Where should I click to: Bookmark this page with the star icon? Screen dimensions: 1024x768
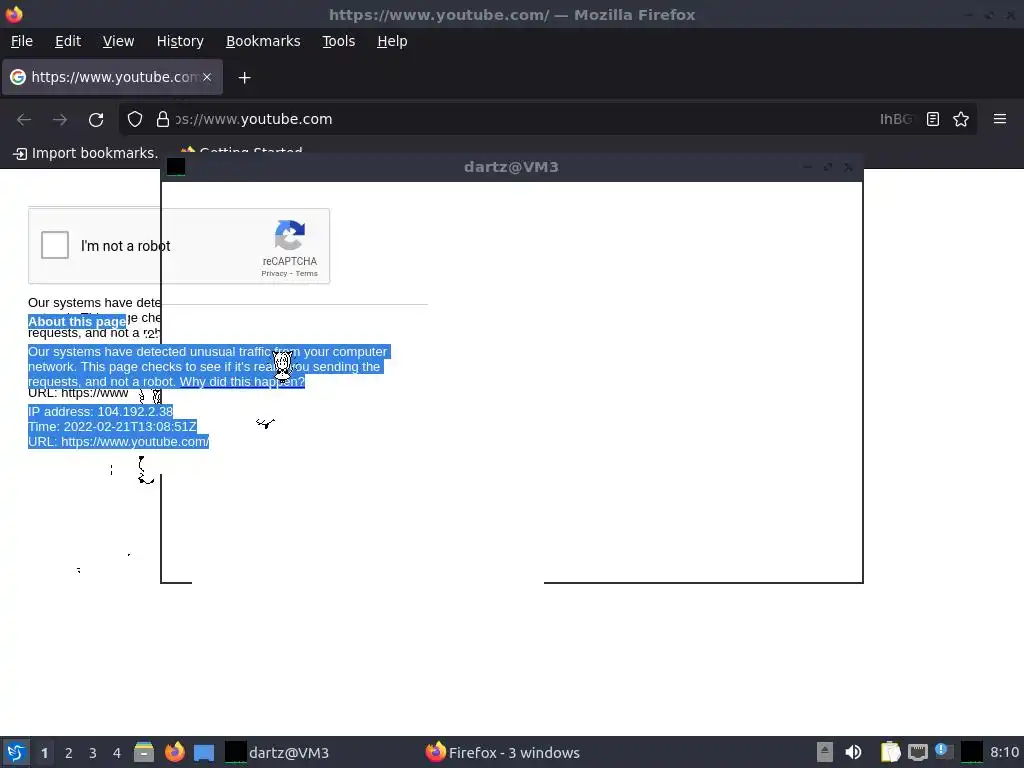961,119
